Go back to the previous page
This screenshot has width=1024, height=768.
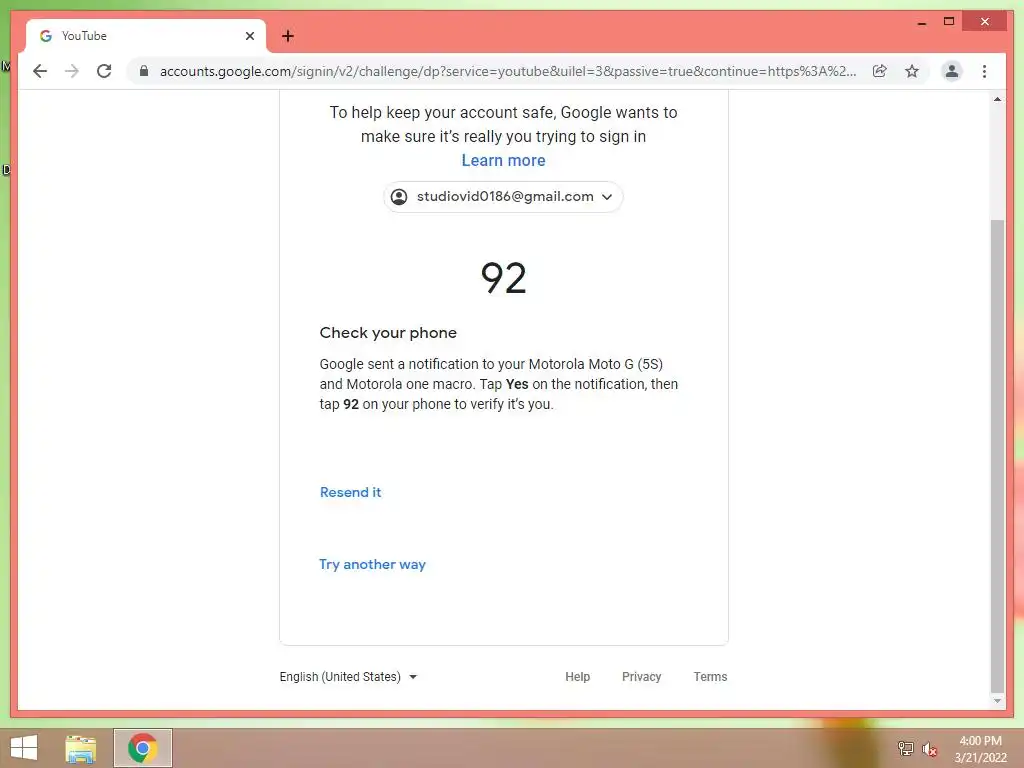40,71
